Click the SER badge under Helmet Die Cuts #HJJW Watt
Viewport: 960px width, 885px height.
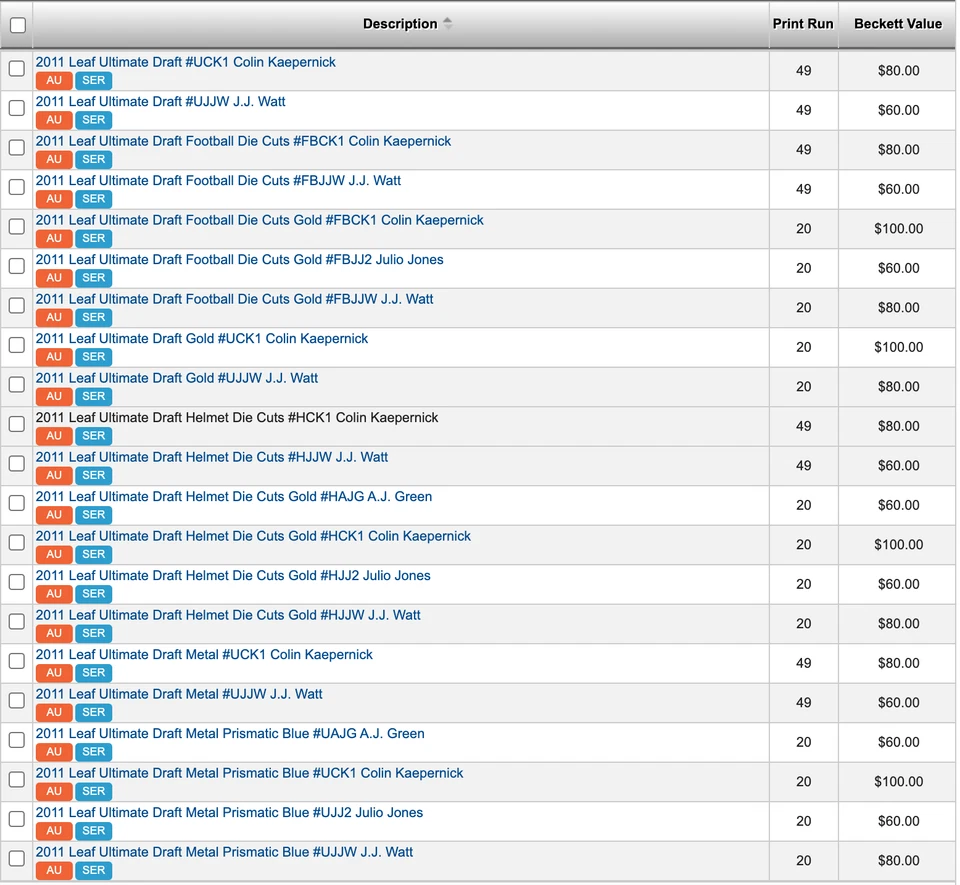(94, 475)
